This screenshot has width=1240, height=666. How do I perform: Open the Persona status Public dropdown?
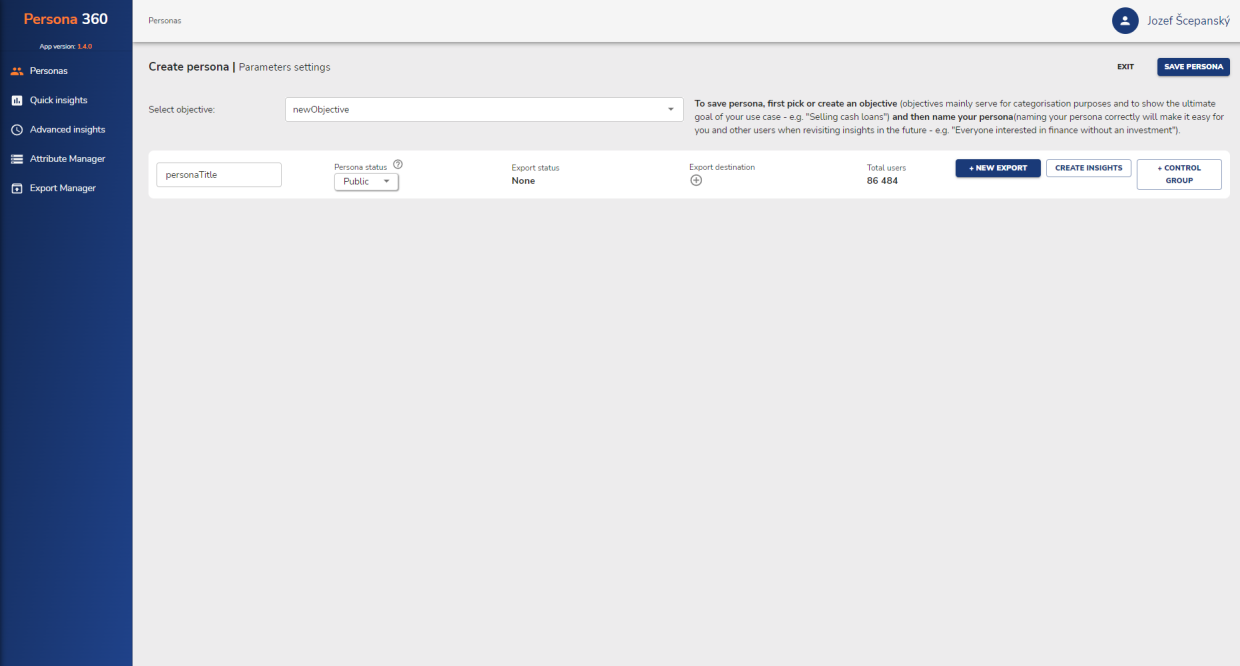366,182
